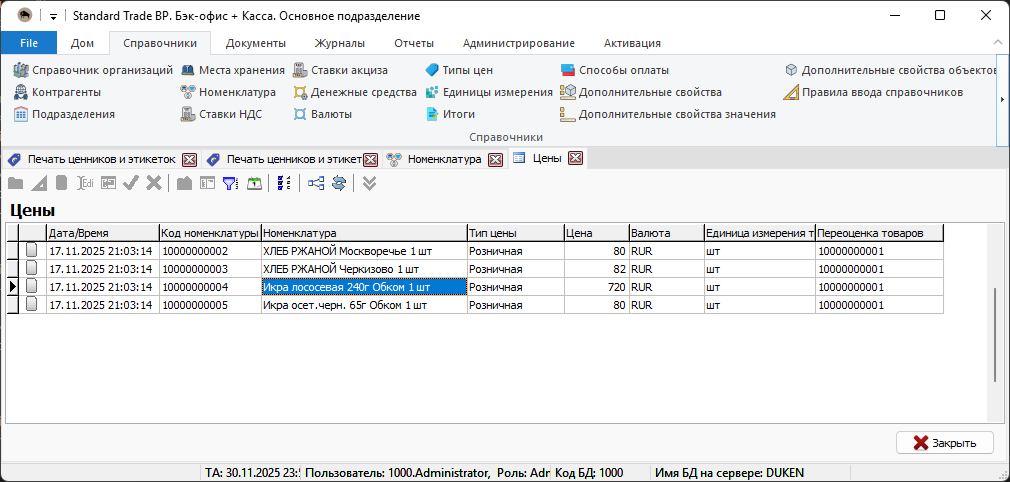Screen dimensions: 1010x482
Task: Switch to Номенклатура document tab
Action: coord(444,159)
